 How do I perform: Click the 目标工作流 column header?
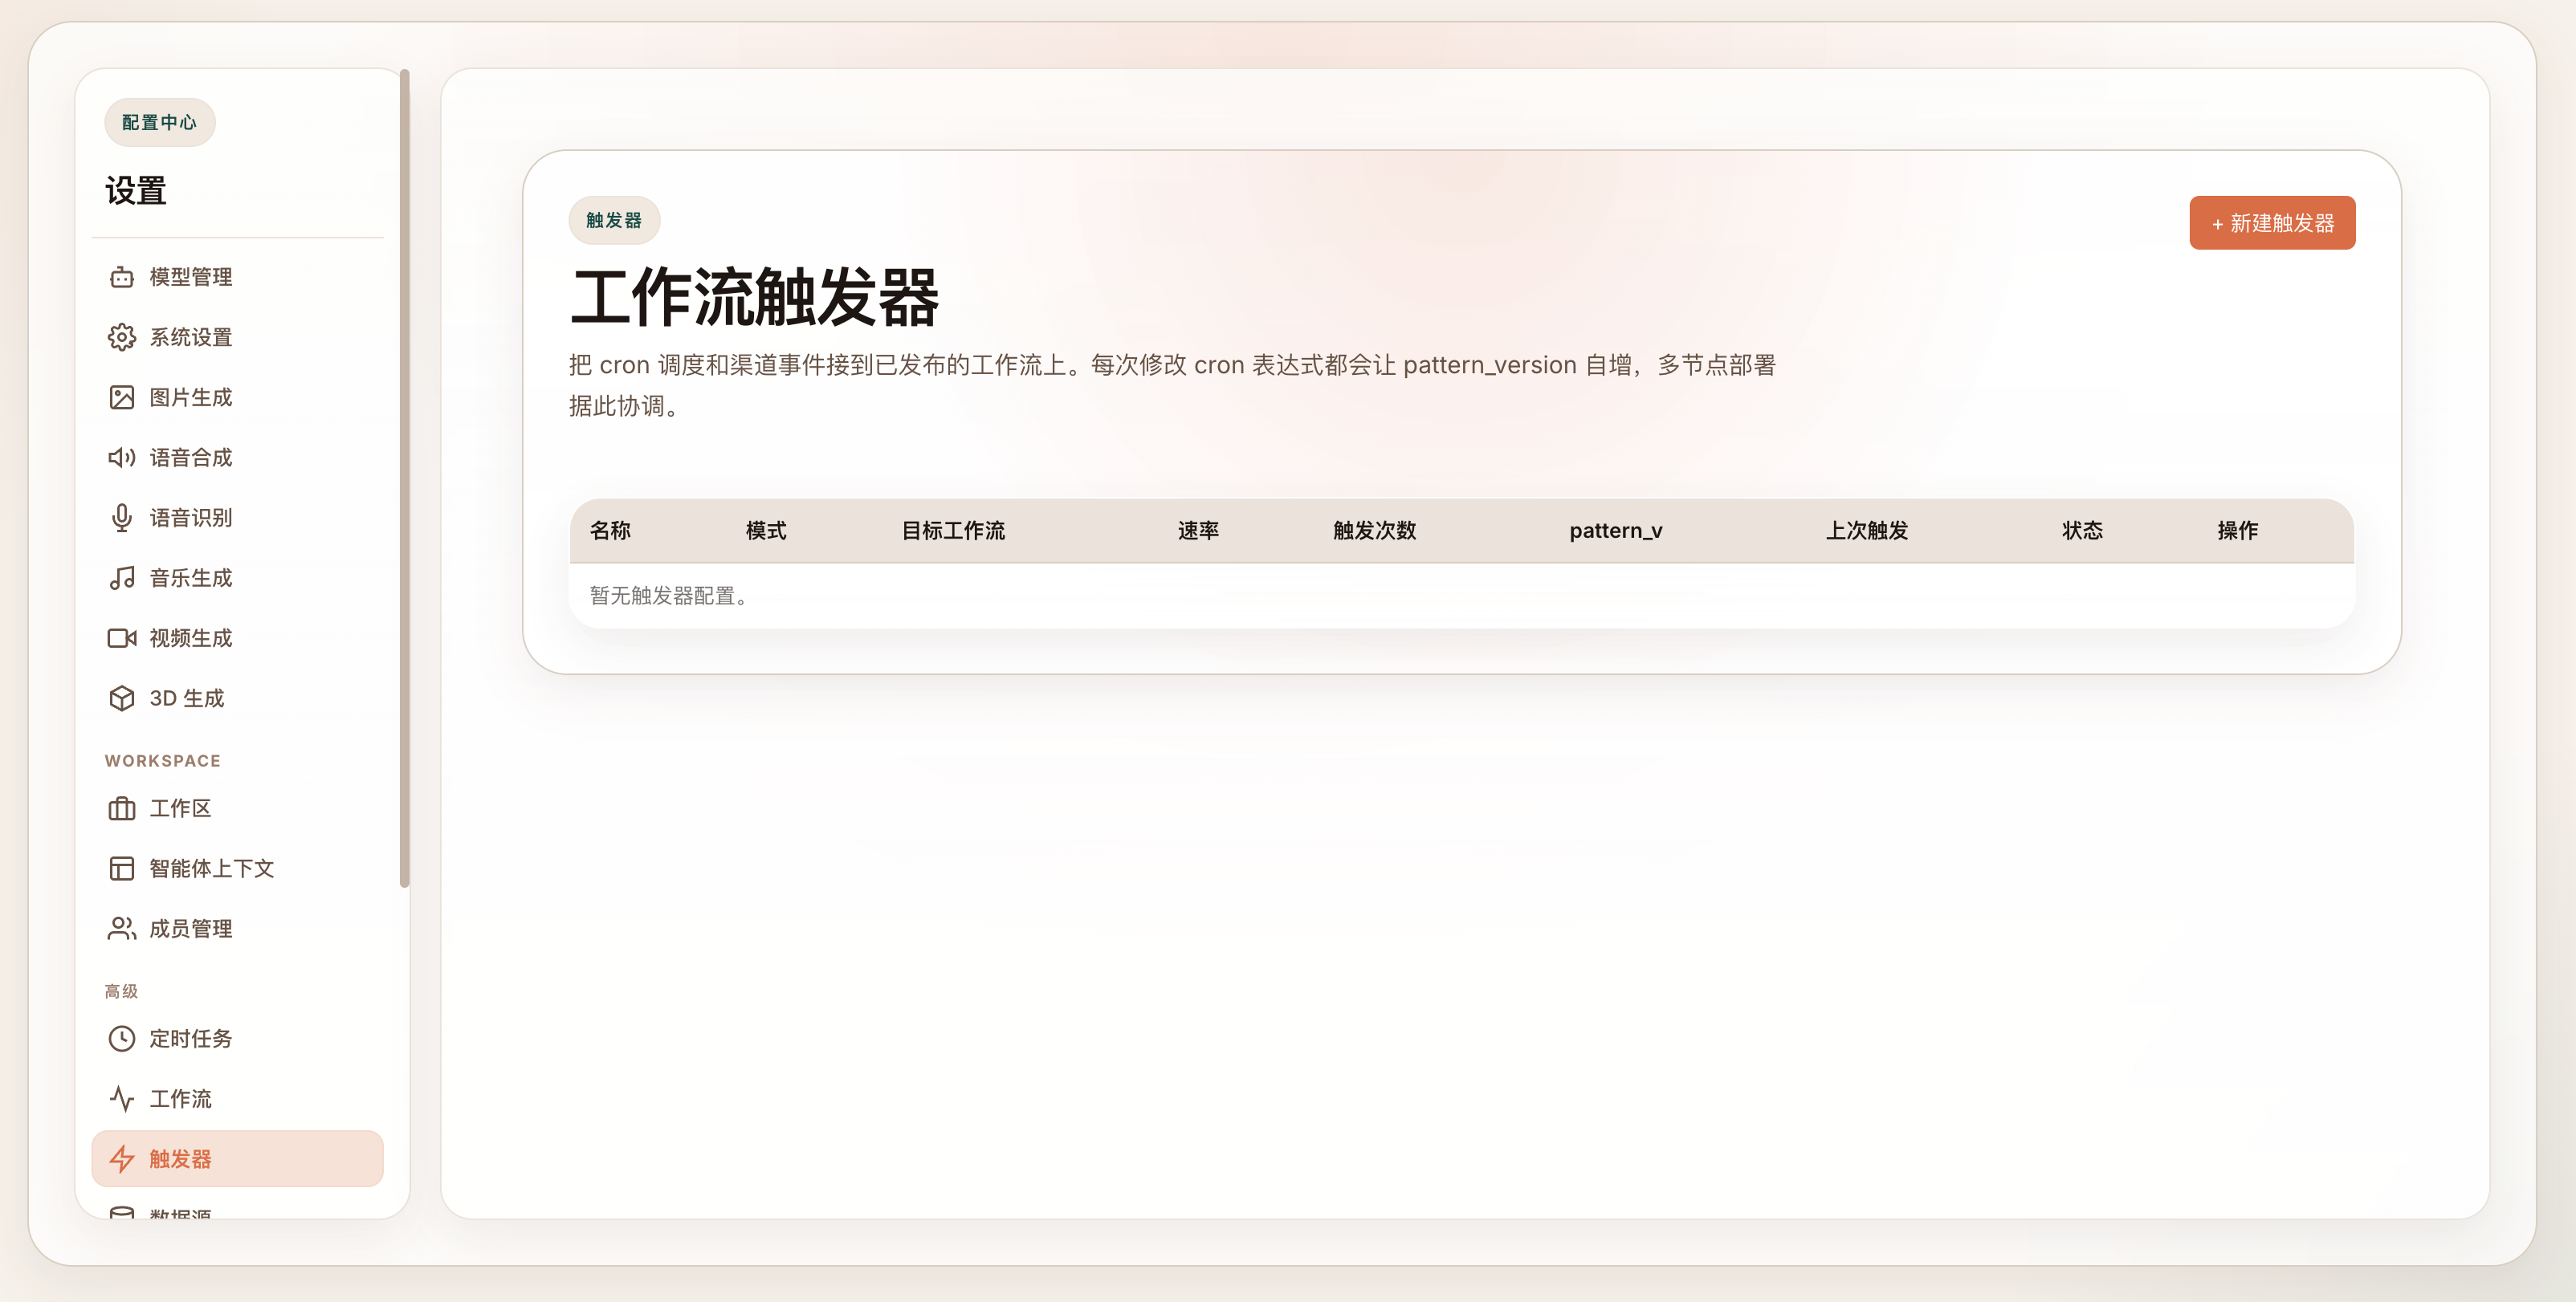(x=953, y=530)
